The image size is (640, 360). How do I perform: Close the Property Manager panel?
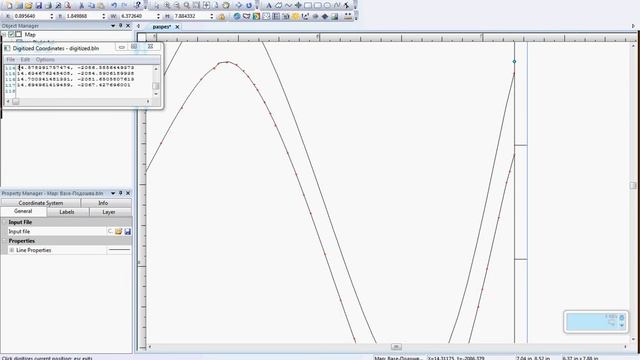(x=128, y=193)
